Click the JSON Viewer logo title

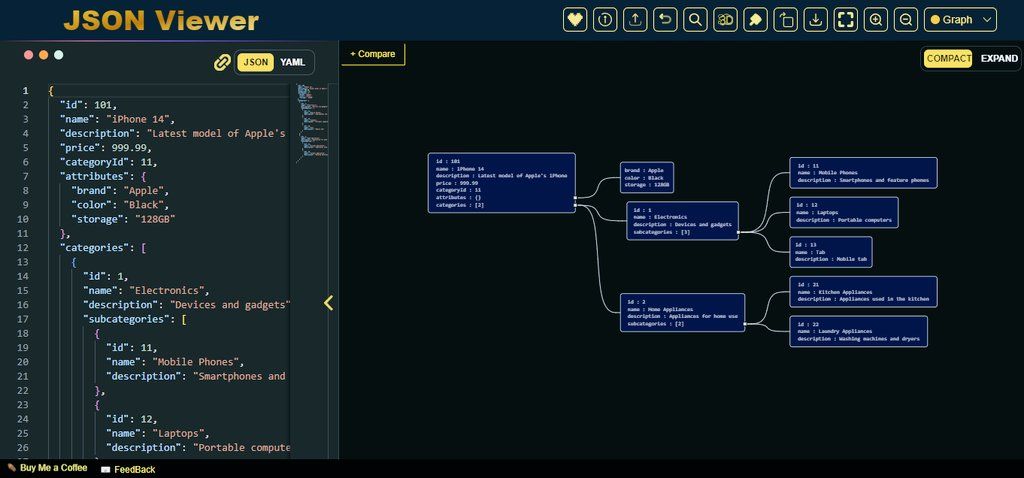161,21
